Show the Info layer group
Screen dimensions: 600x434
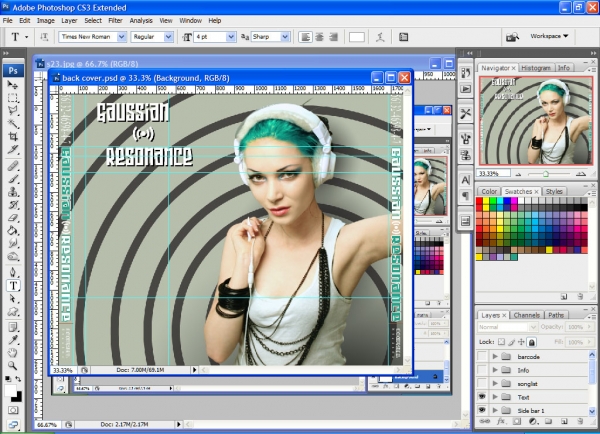point(482,370)
